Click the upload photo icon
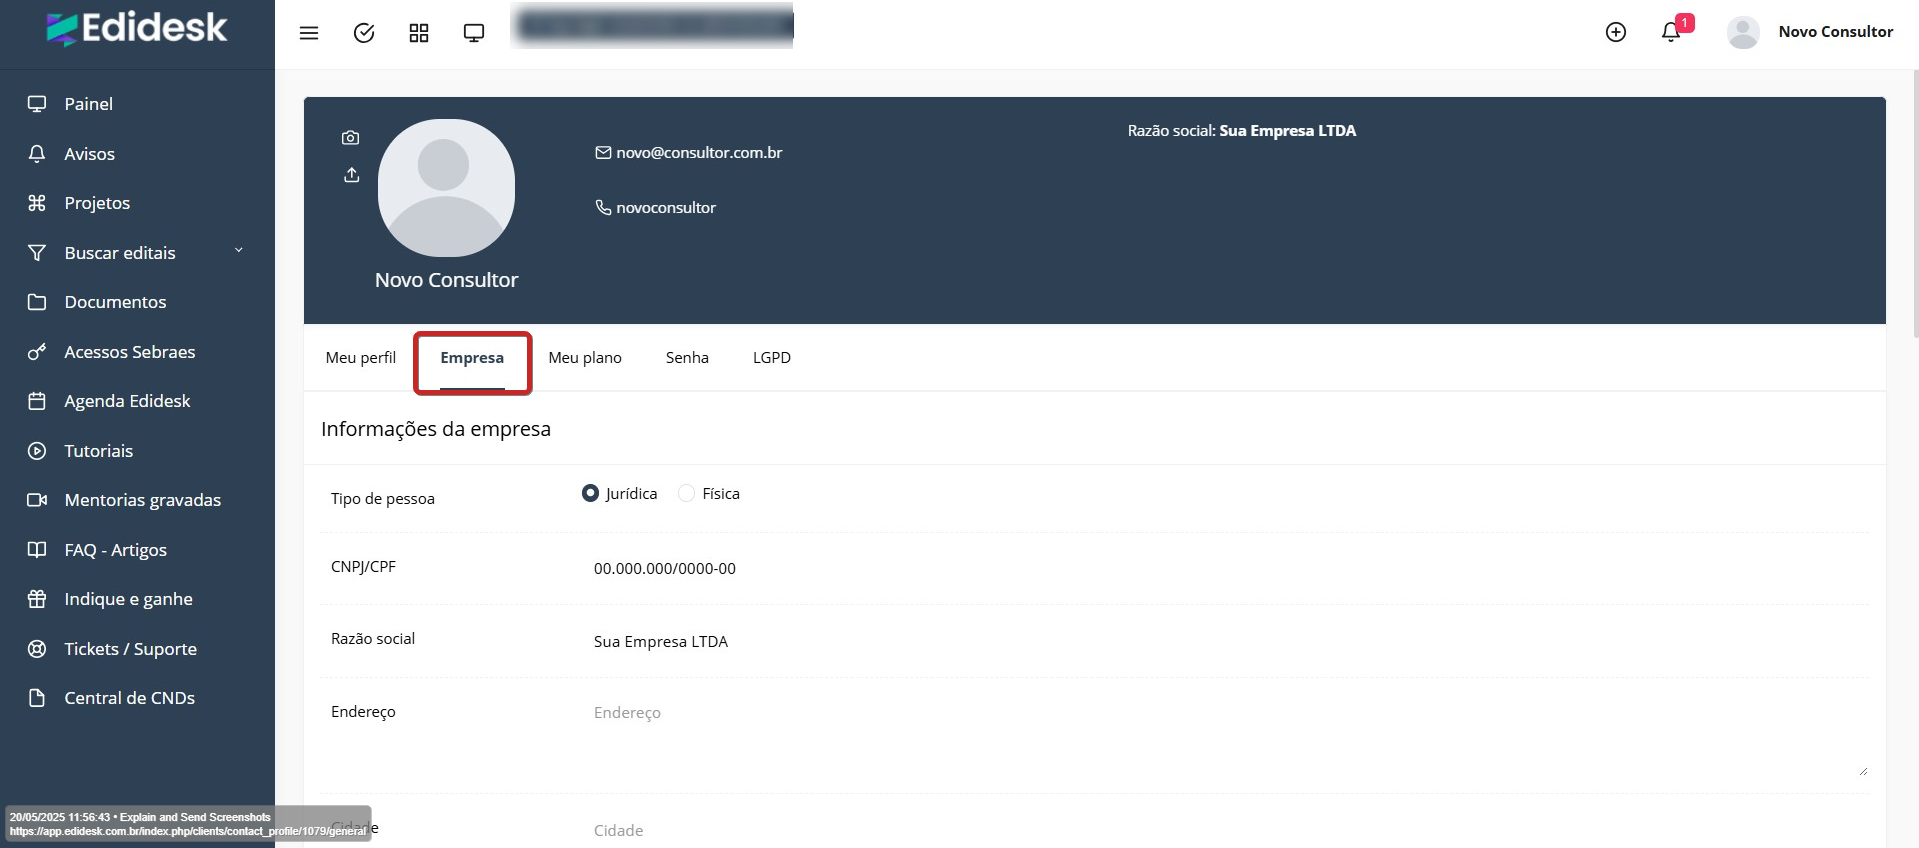The height and width of the screenshot is (848, 1919). (351, 175)
